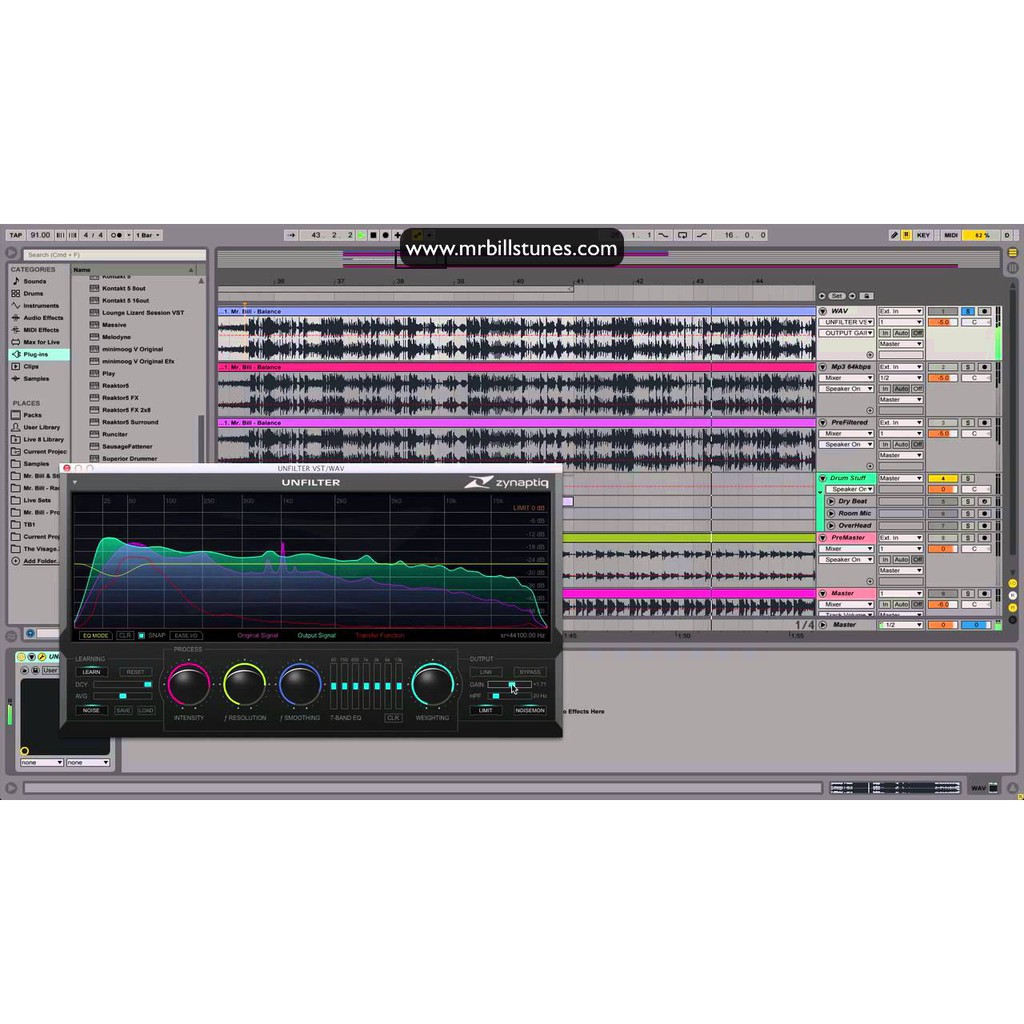Click the Massive plug-in icon

(x=94, y=325)
